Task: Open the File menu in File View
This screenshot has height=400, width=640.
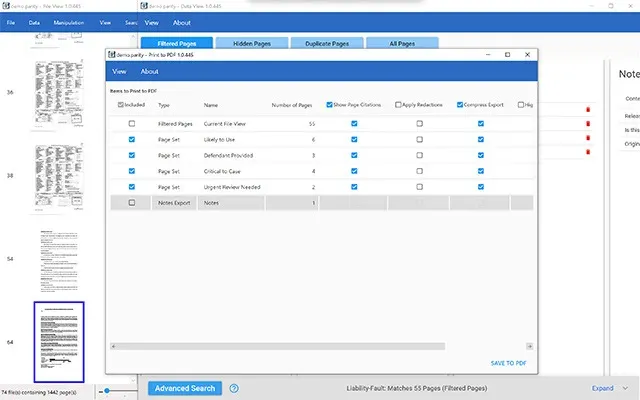Action: (x=11, y=23)
